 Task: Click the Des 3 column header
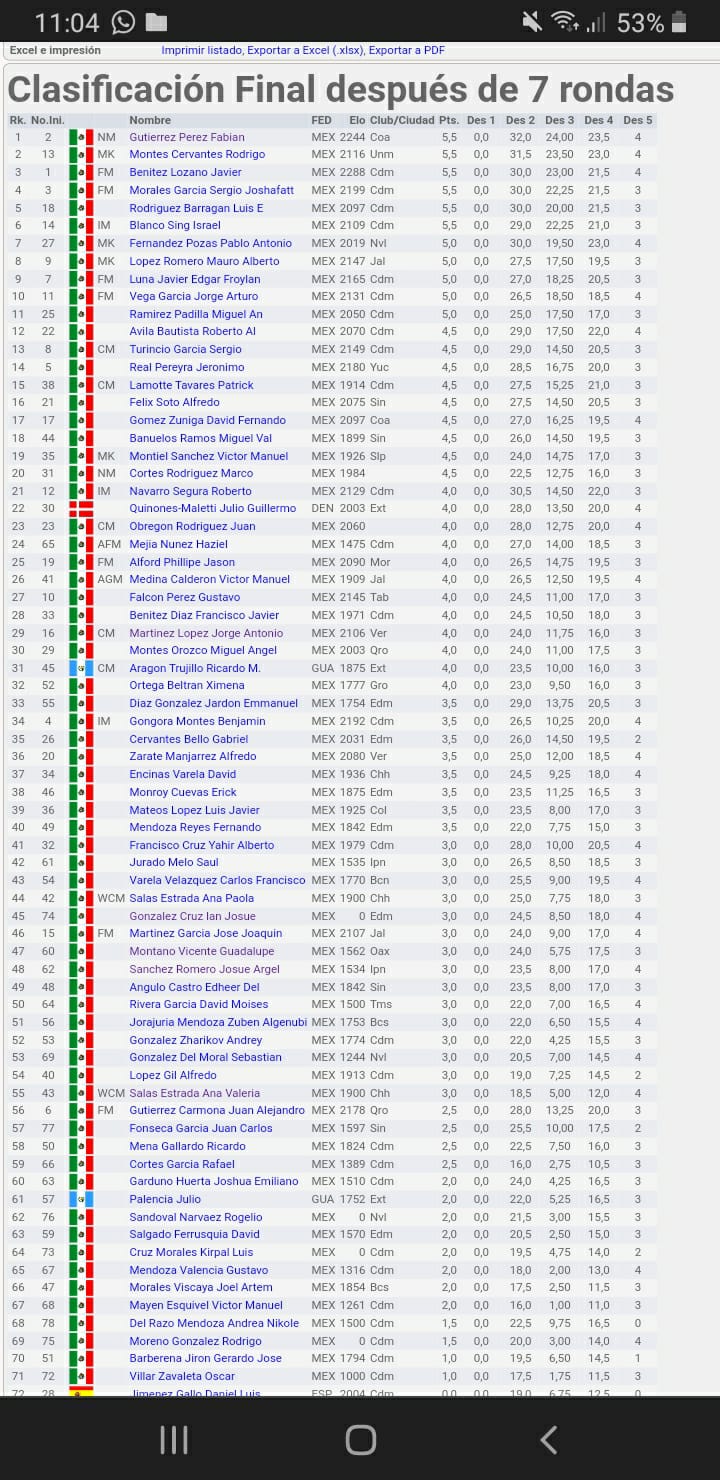(559, 120)
